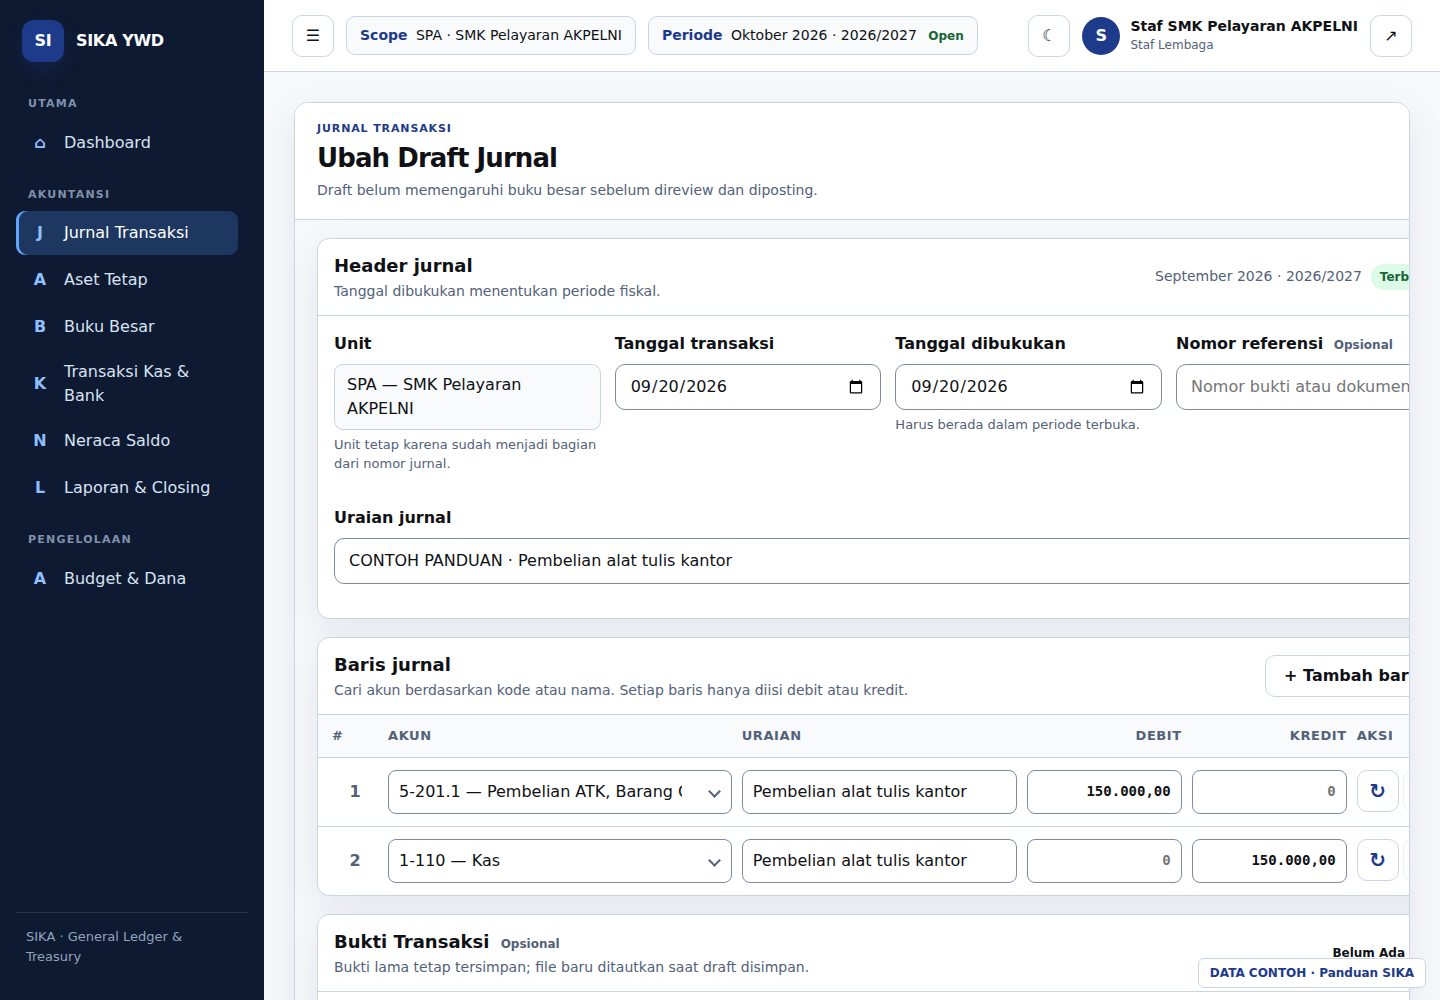Open the Periode Oktober 2026 selector
Viewport: 1440px width, 1000px height.
click(813, 36)
